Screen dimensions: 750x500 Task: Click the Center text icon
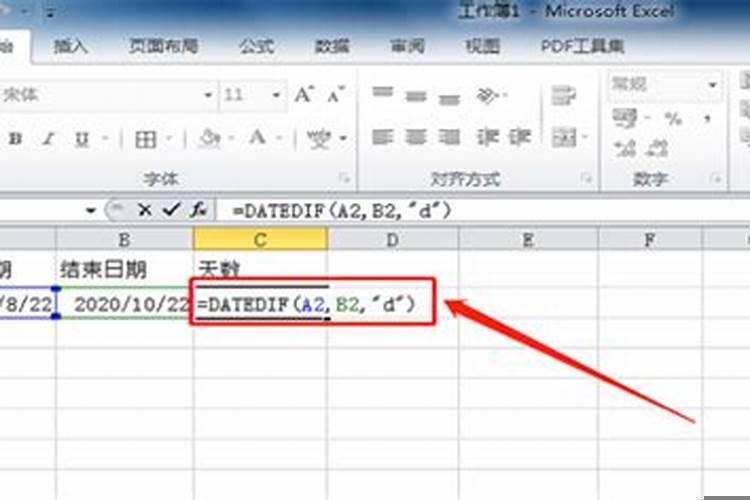[416, 137]
